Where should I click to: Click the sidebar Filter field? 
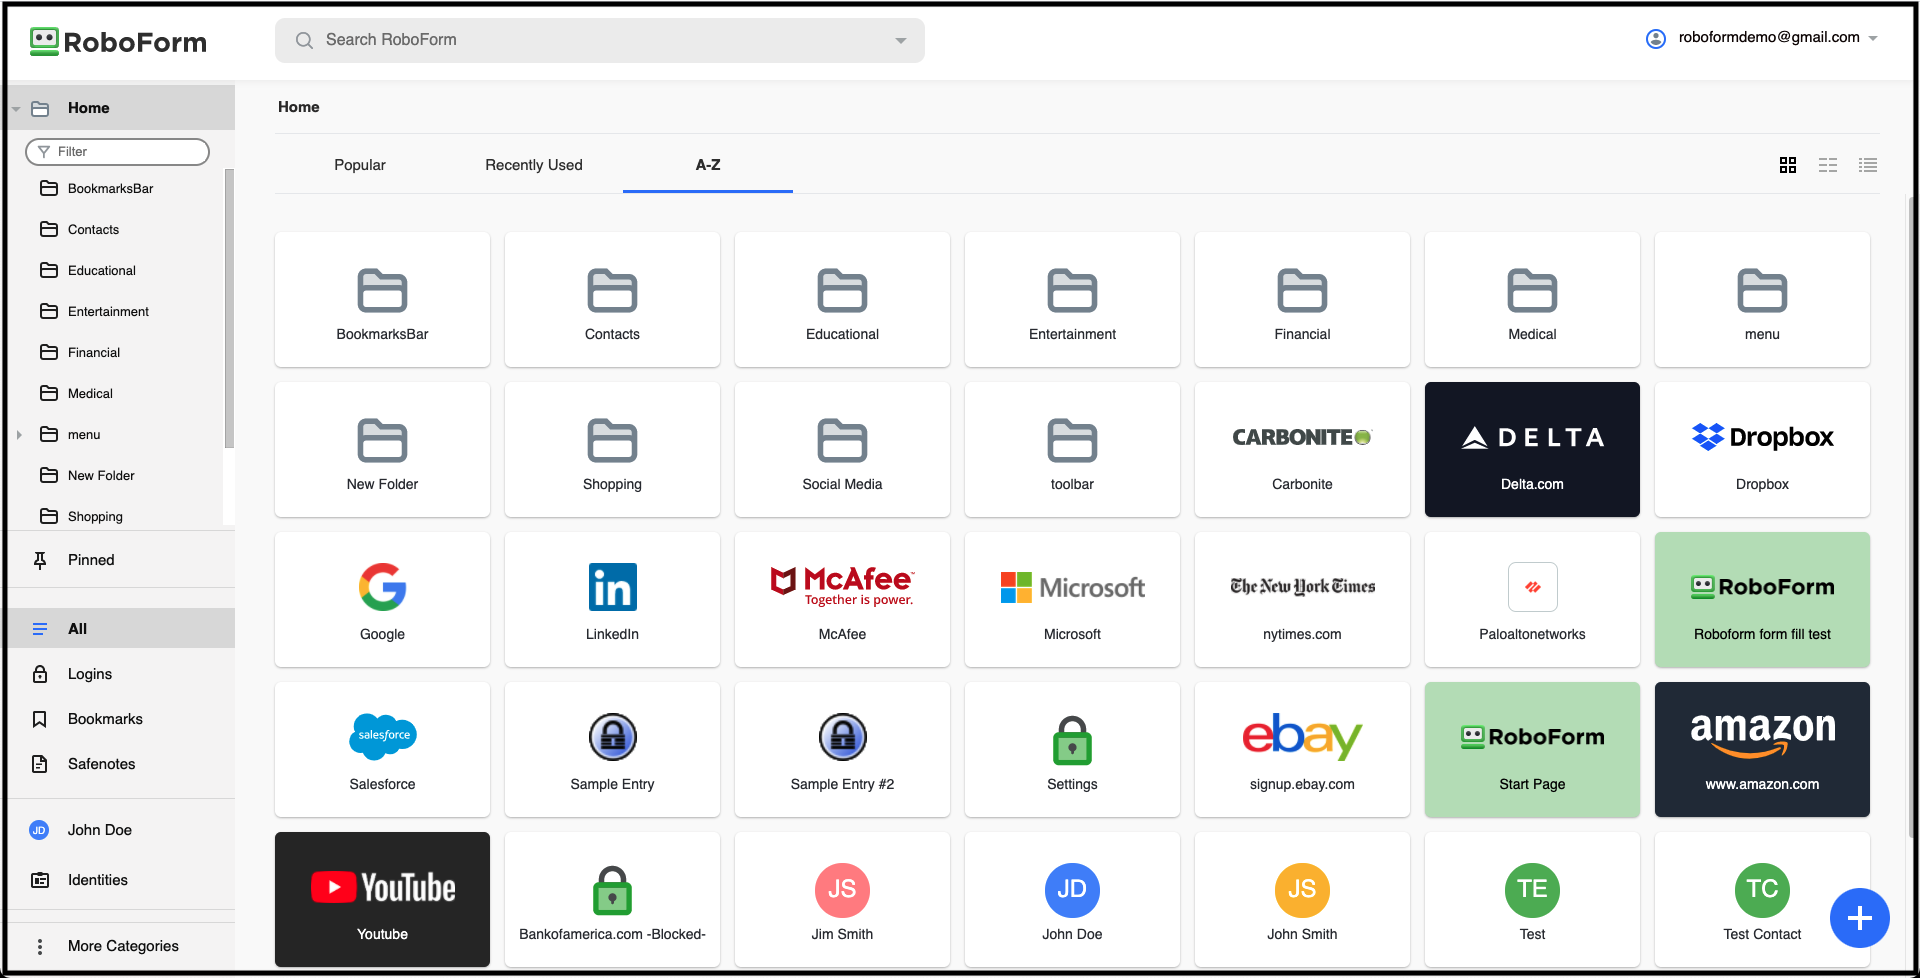117,152
